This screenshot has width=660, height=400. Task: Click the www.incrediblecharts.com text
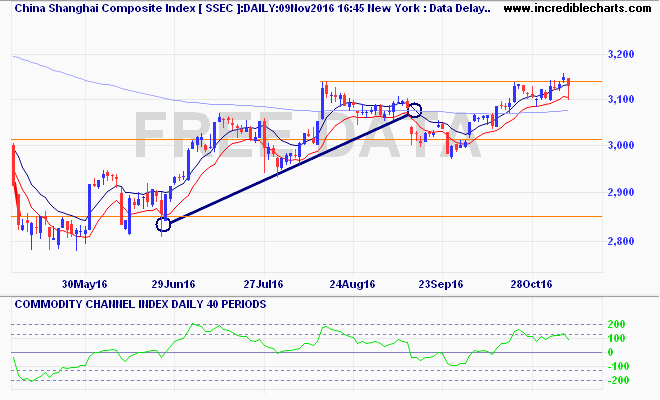point(578,8)
